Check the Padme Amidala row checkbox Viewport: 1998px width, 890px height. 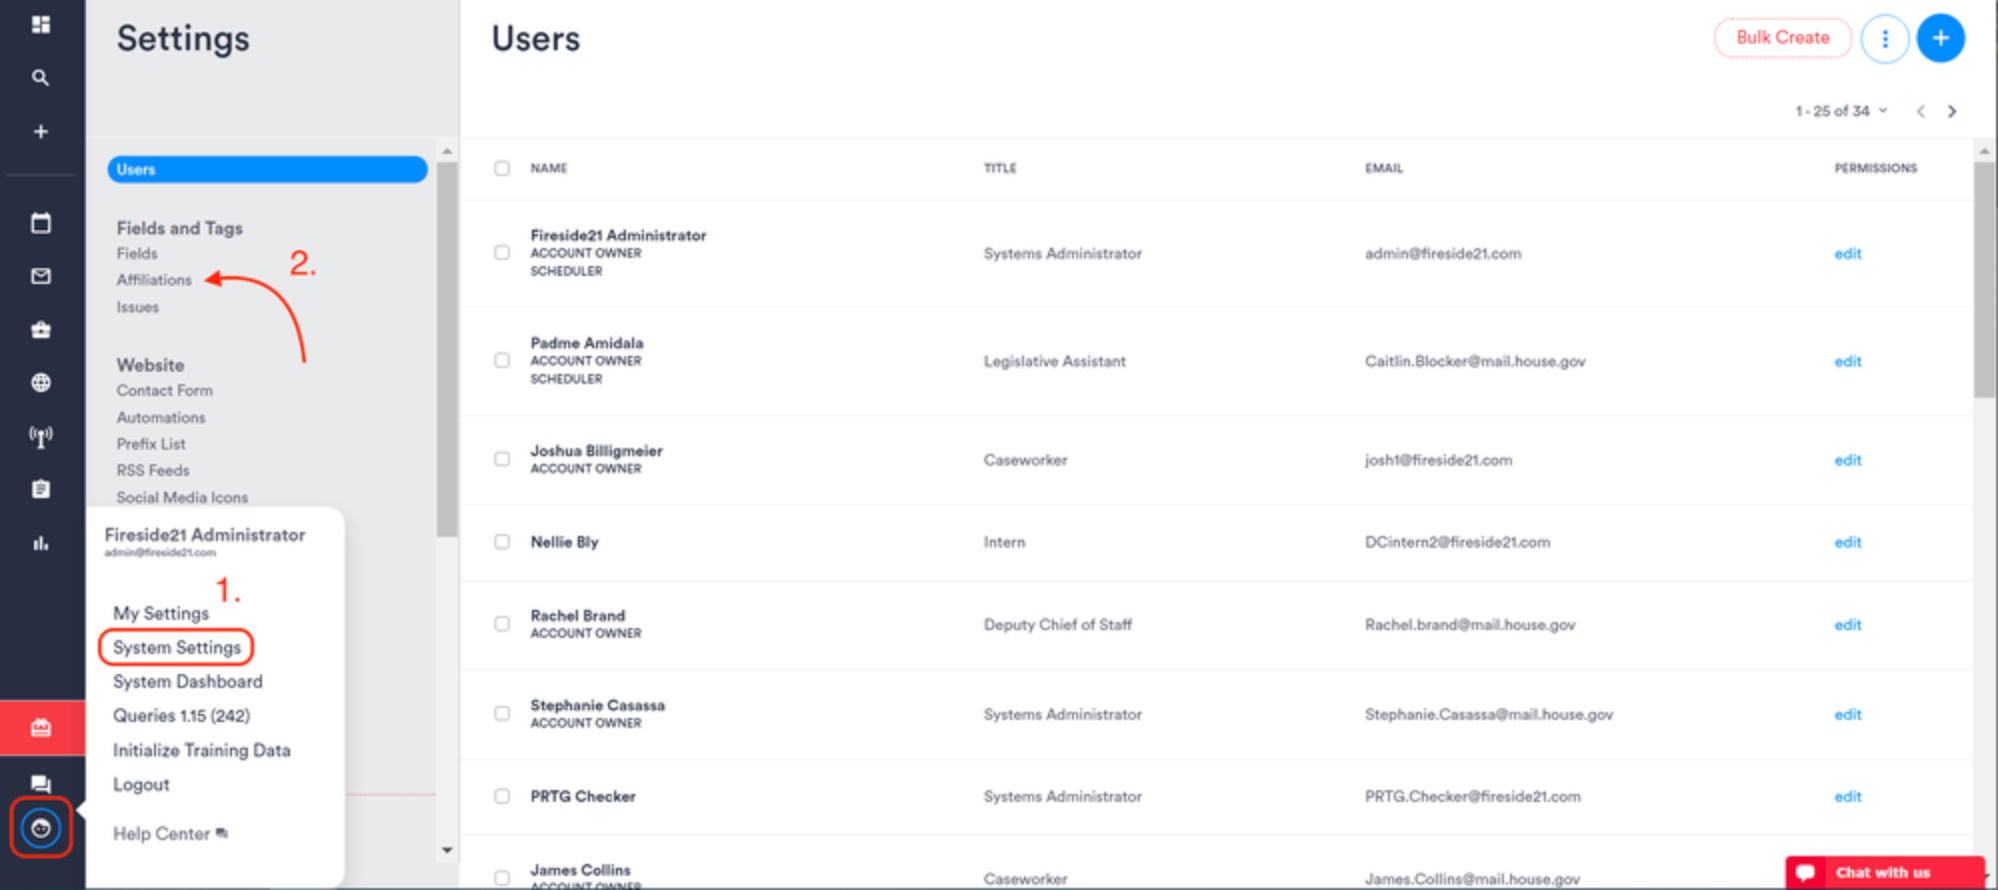tap(502, 360)
